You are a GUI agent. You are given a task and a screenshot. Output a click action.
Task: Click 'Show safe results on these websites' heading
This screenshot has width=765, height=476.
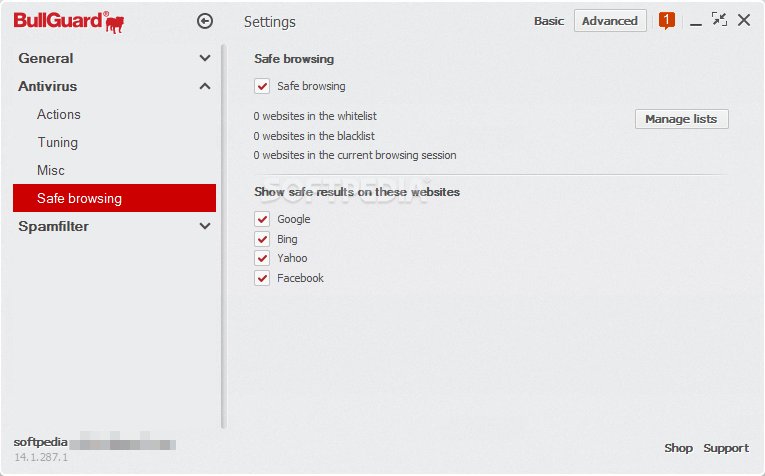point(357,192)
